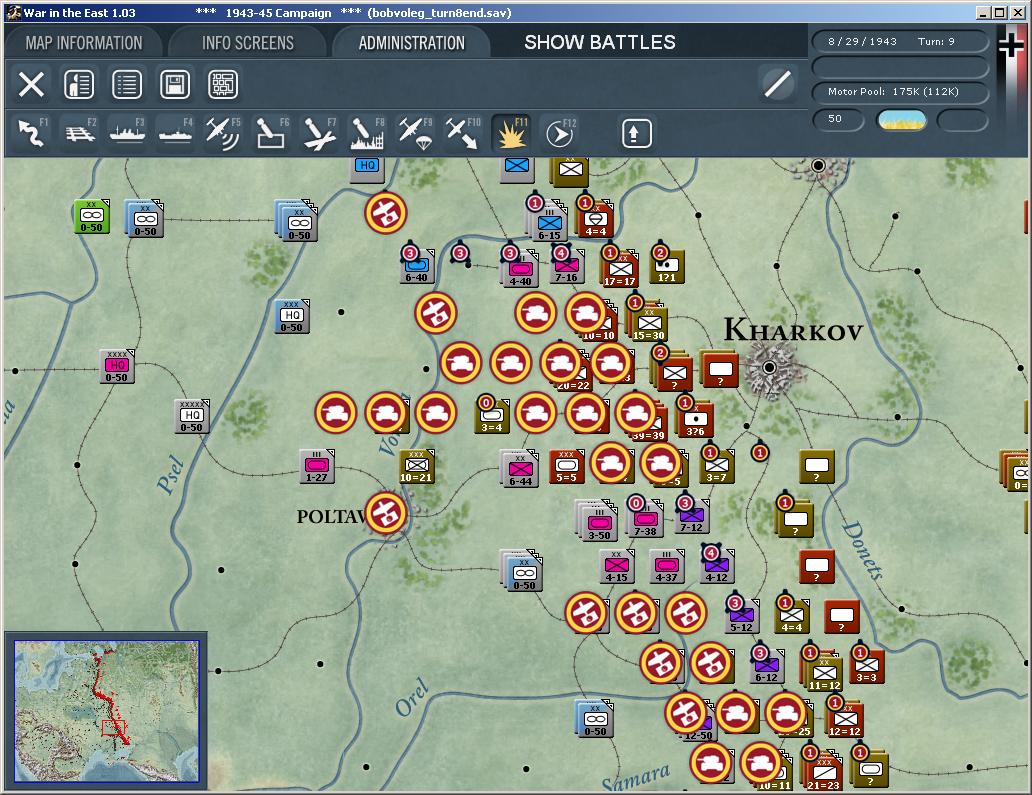Select the 6-44 unit counter
Viewport: 1032px width, 795px height.
(520, 469)
